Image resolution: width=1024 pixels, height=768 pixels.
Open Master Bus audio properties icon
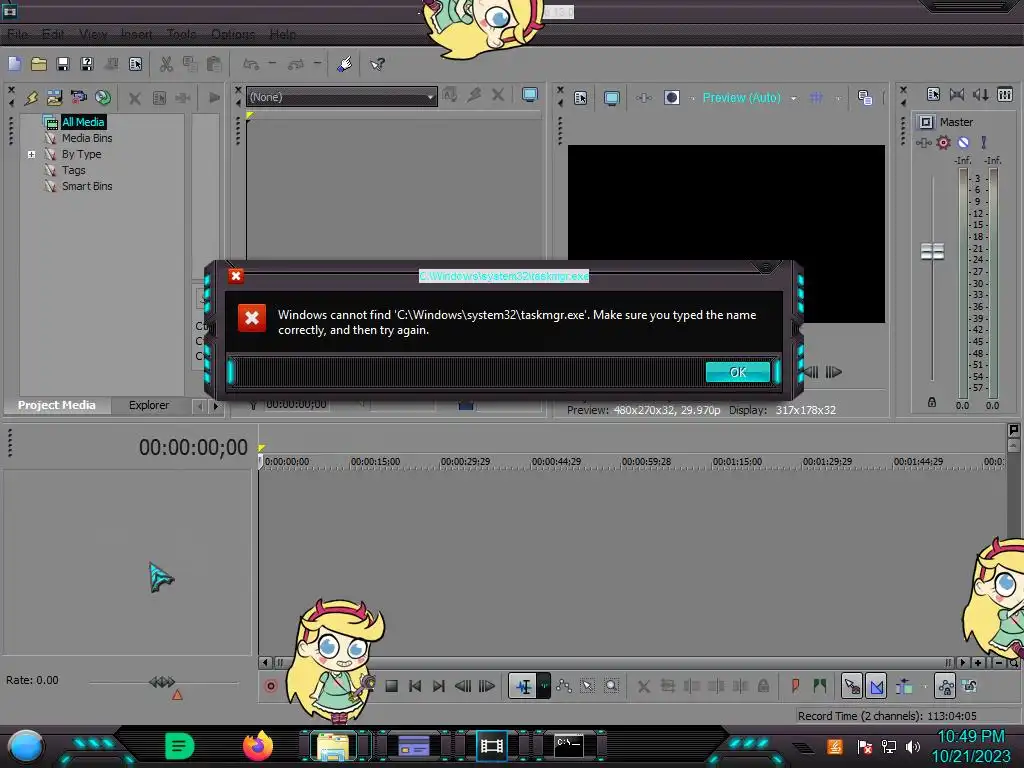pos(933,95)
